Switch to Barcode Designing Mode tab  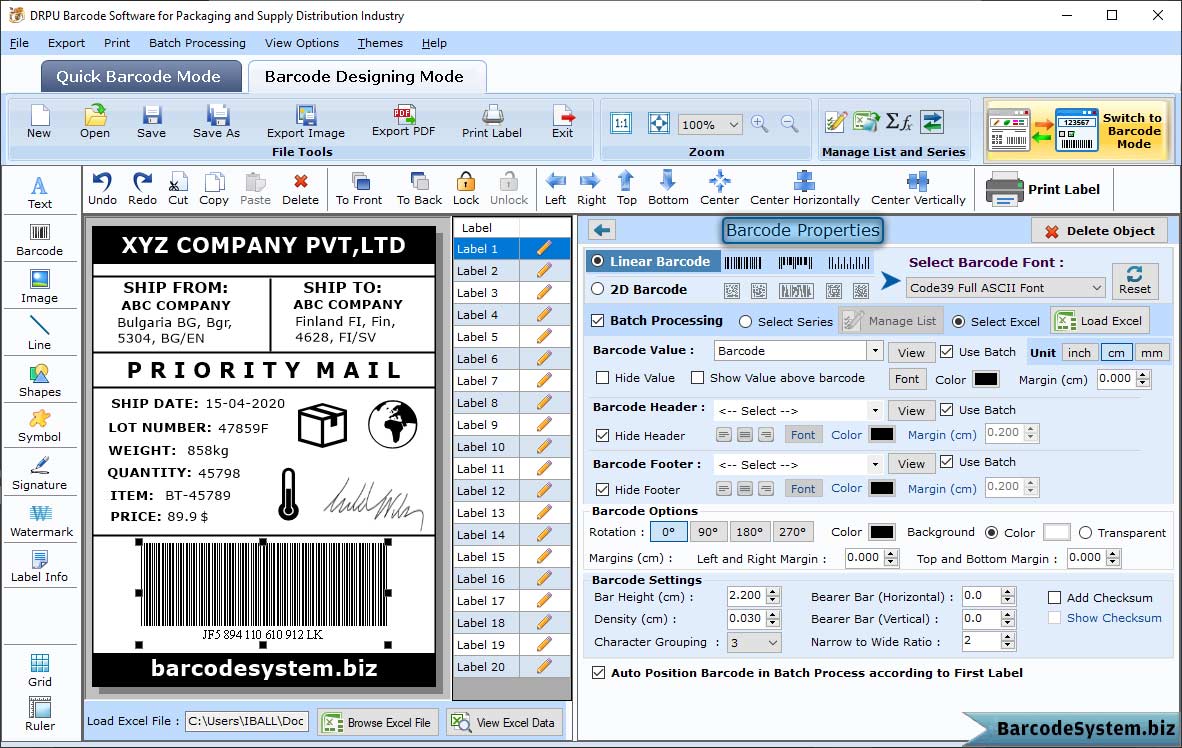click(366, 77)
